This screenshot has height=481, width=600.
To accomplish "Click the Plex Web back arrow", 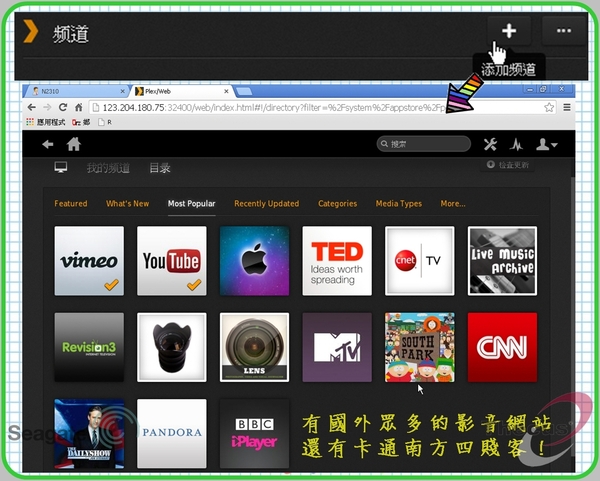I will click(x=48, y=144).
